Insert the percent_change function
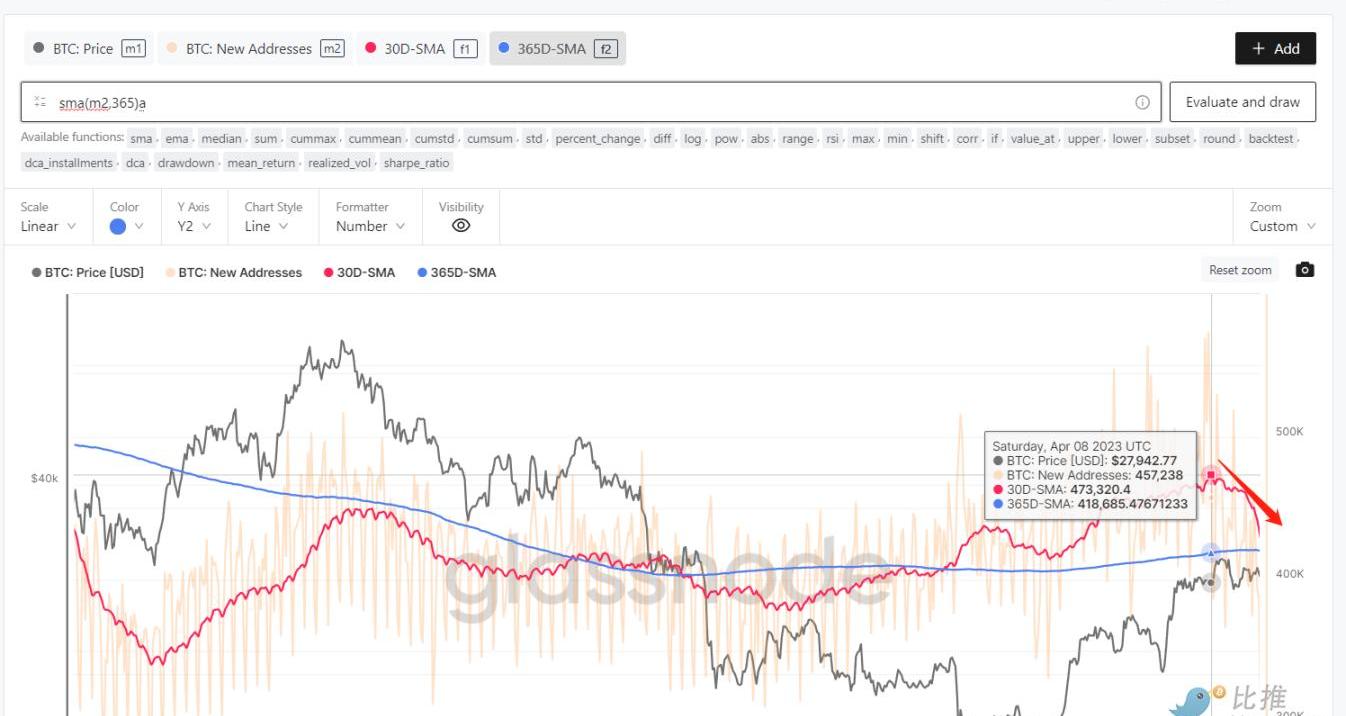1346x716 pixels. pyautogui.click(x=598, y=139)
